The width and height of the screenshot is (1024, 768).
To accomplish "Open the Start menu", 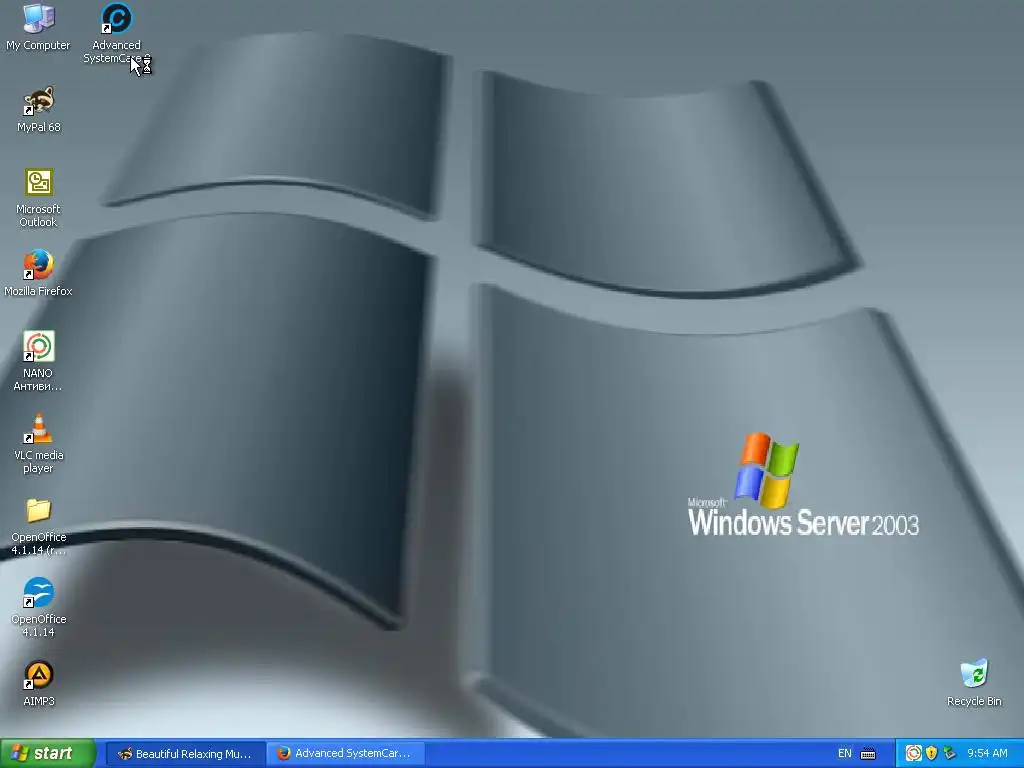I will pos(48,753).
